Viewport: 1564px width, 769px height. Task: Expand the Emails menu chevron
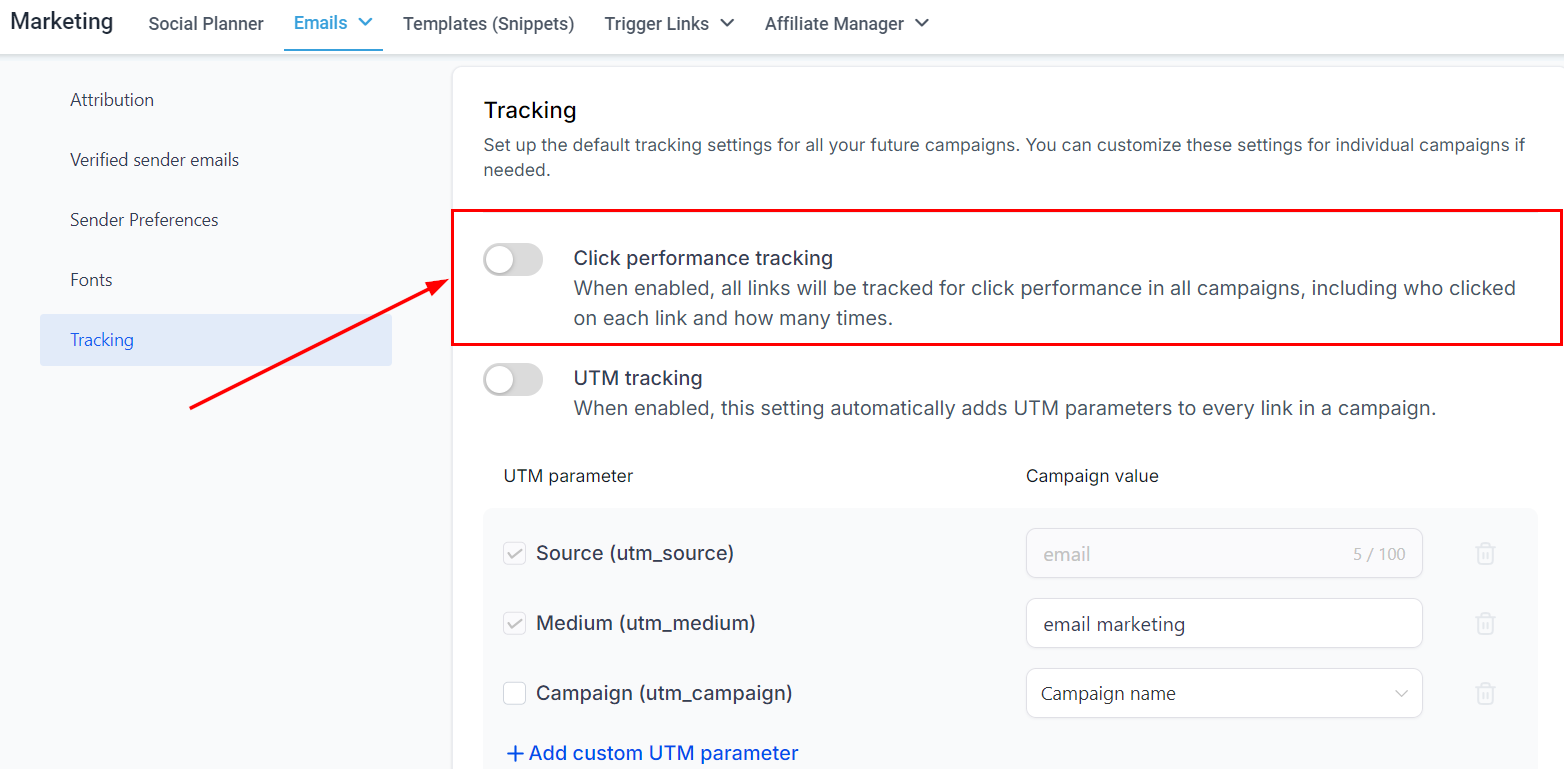pos(365,22)
